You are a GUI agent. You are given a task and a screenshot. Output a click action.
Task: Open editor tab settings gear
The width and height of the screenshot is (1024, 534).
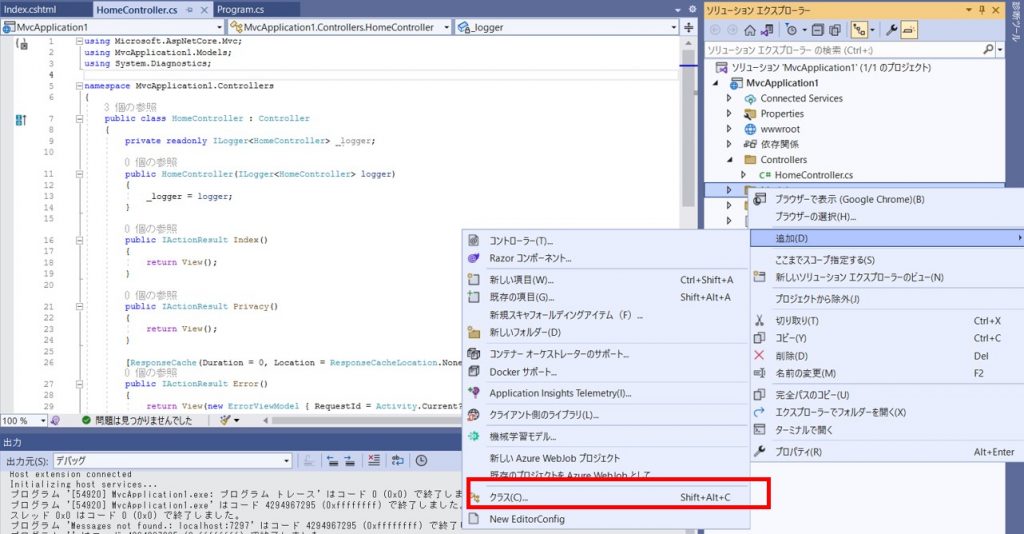pyautogui.click(x=692, y=10)
